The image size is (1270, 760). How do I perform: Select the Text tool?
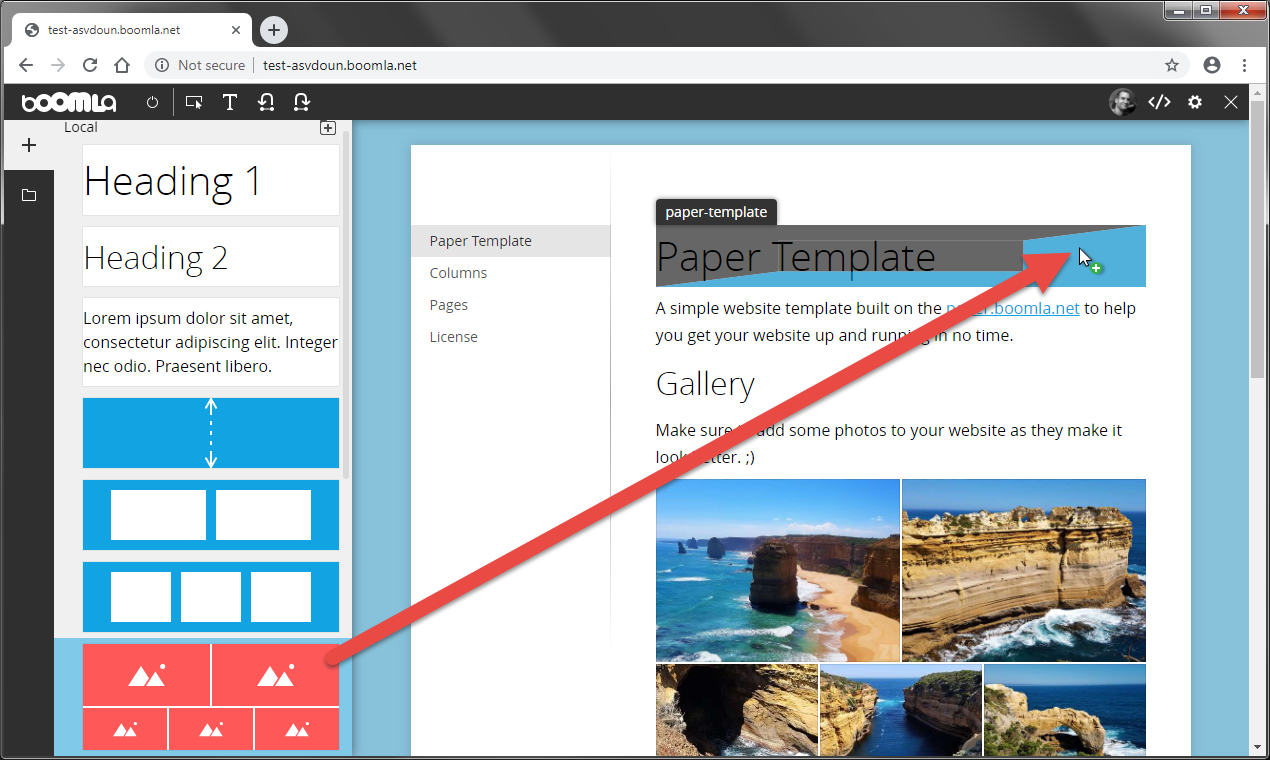230,102
